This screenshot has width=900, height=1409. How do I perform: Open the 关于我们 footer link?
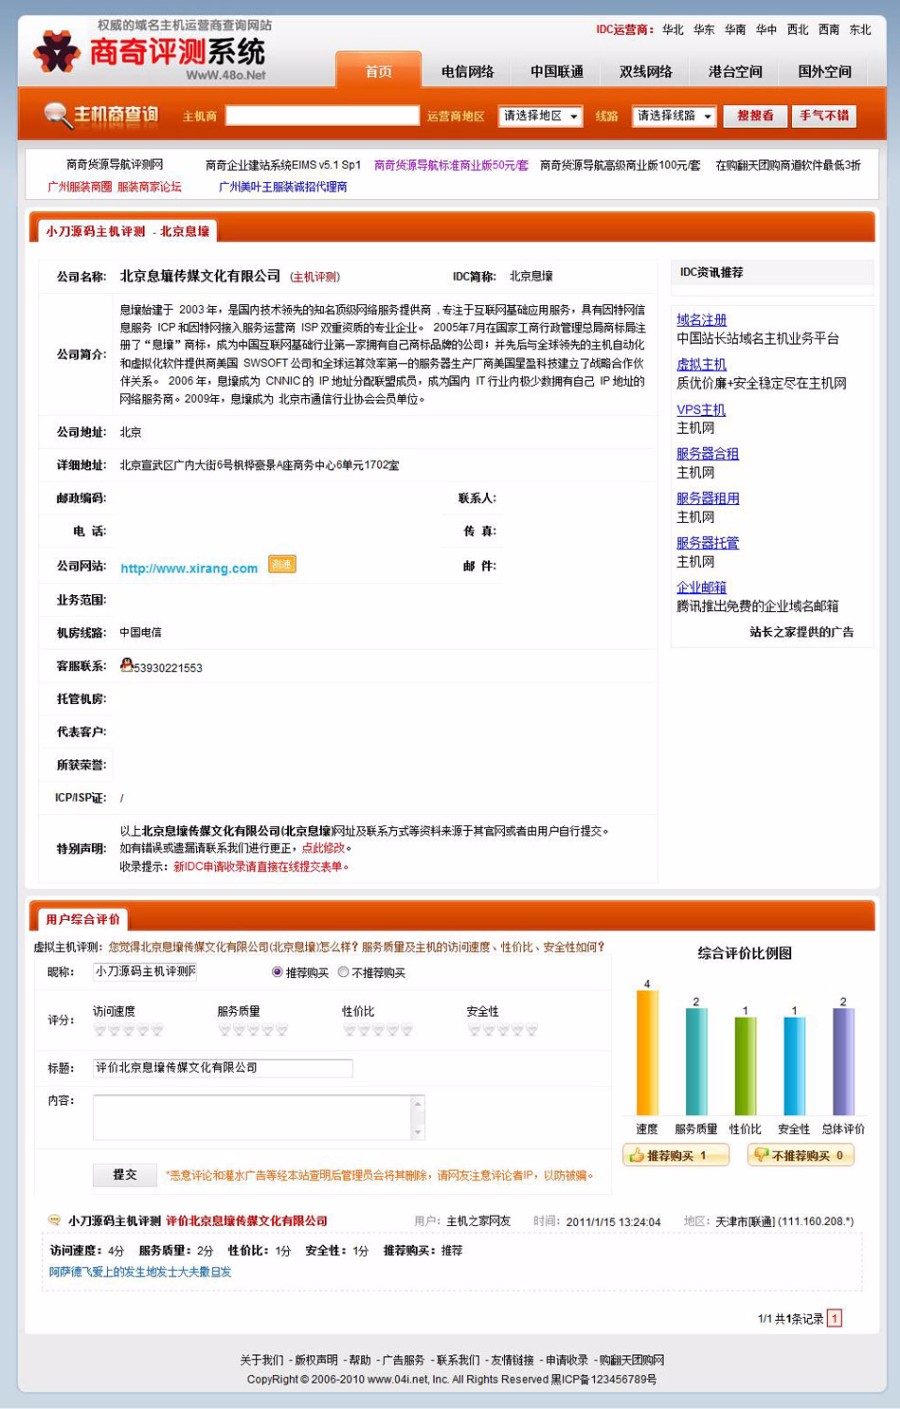click(261, 1360)
